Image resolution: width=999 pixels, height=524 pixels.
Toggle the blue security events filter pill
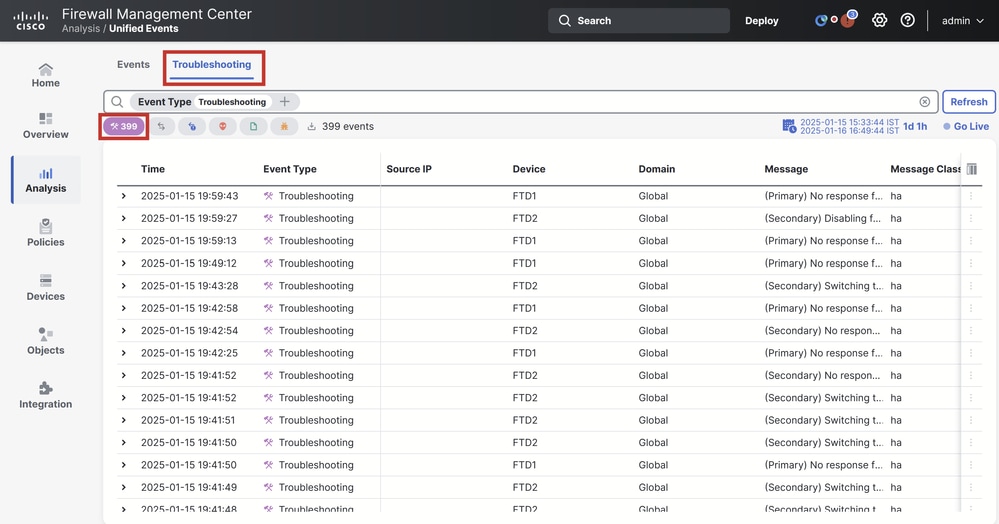point(192,126)
